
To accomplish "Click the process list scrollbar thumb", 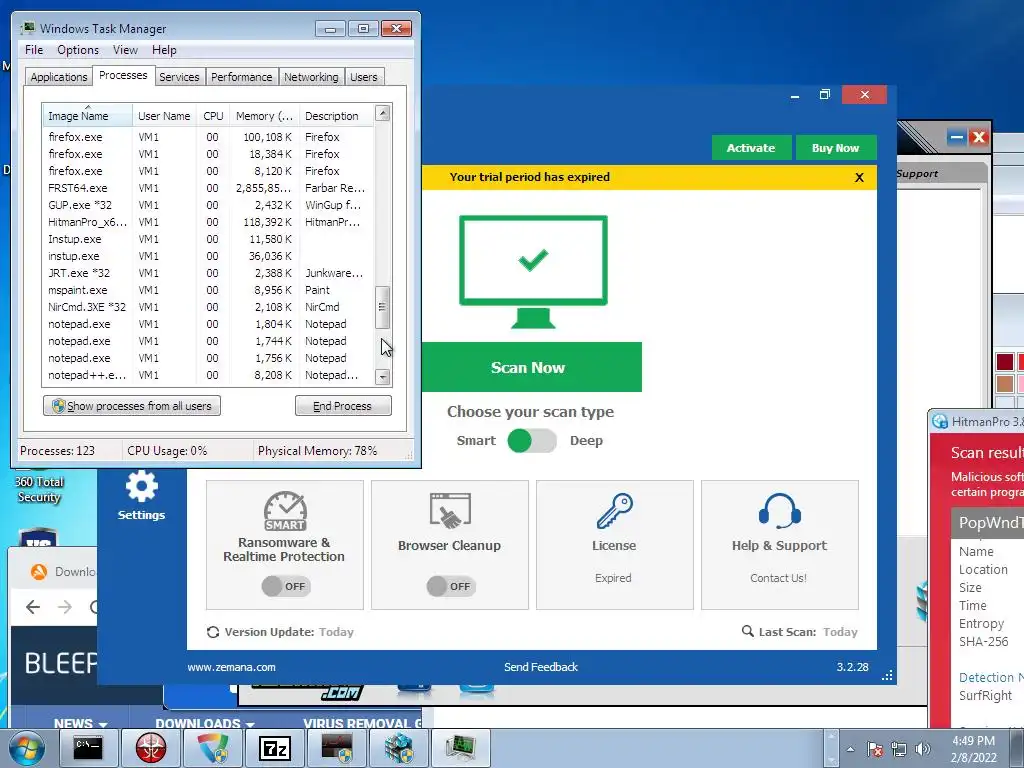I will point(383,307).
